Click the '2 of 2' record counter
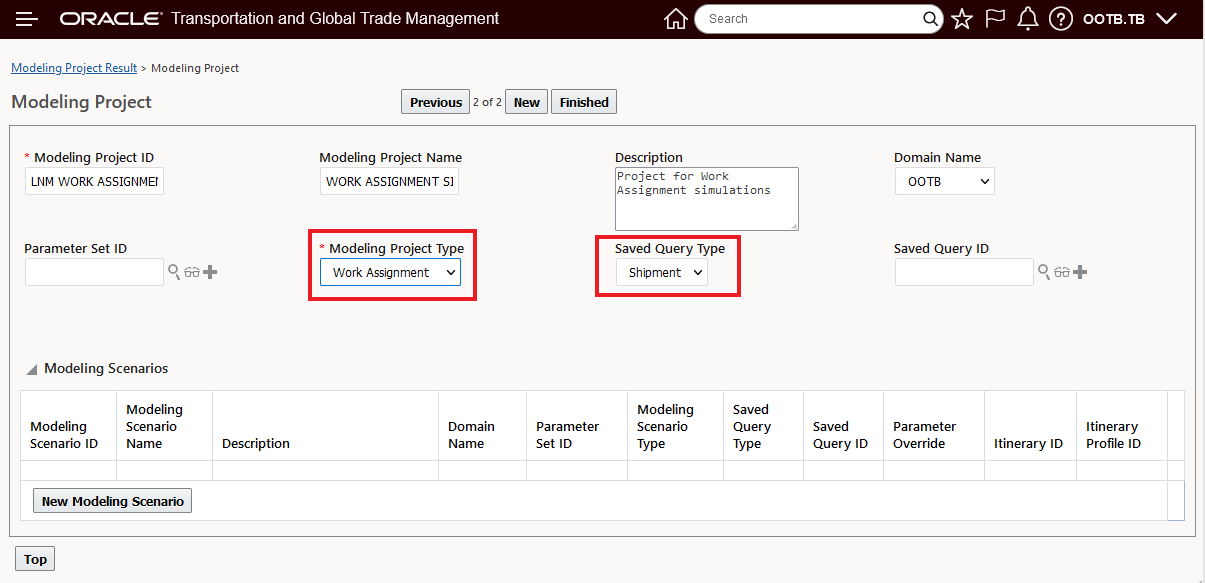Screen dimensions: 1205x583 [x=487, y=102]
